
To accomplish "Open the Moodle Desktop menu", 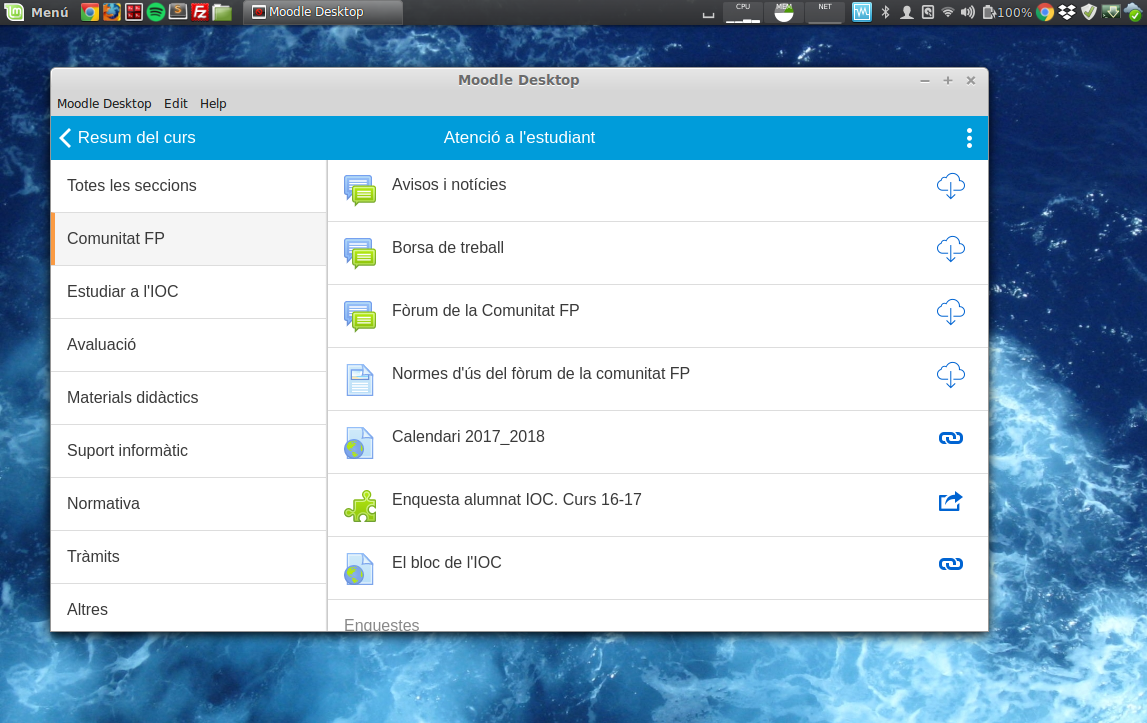I will (104, 104).
